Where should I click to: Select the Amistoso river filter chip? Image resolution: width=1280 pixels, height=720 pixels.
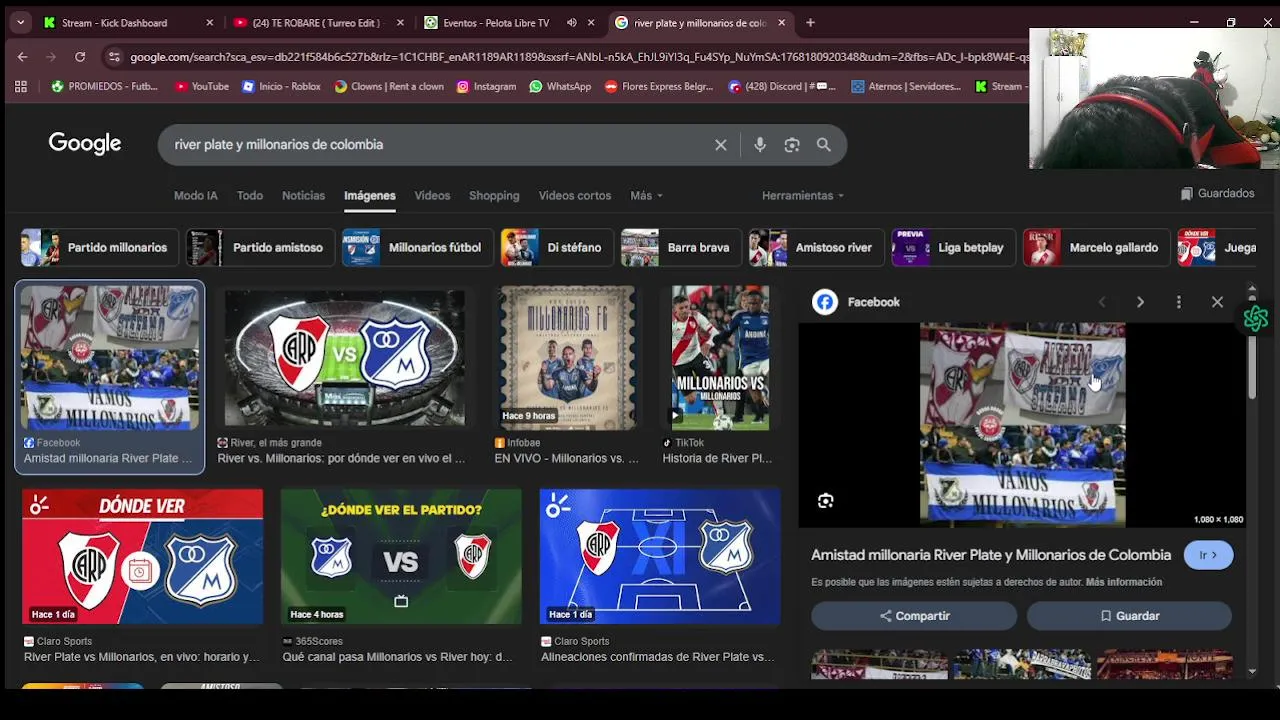(x=815, y=248)
